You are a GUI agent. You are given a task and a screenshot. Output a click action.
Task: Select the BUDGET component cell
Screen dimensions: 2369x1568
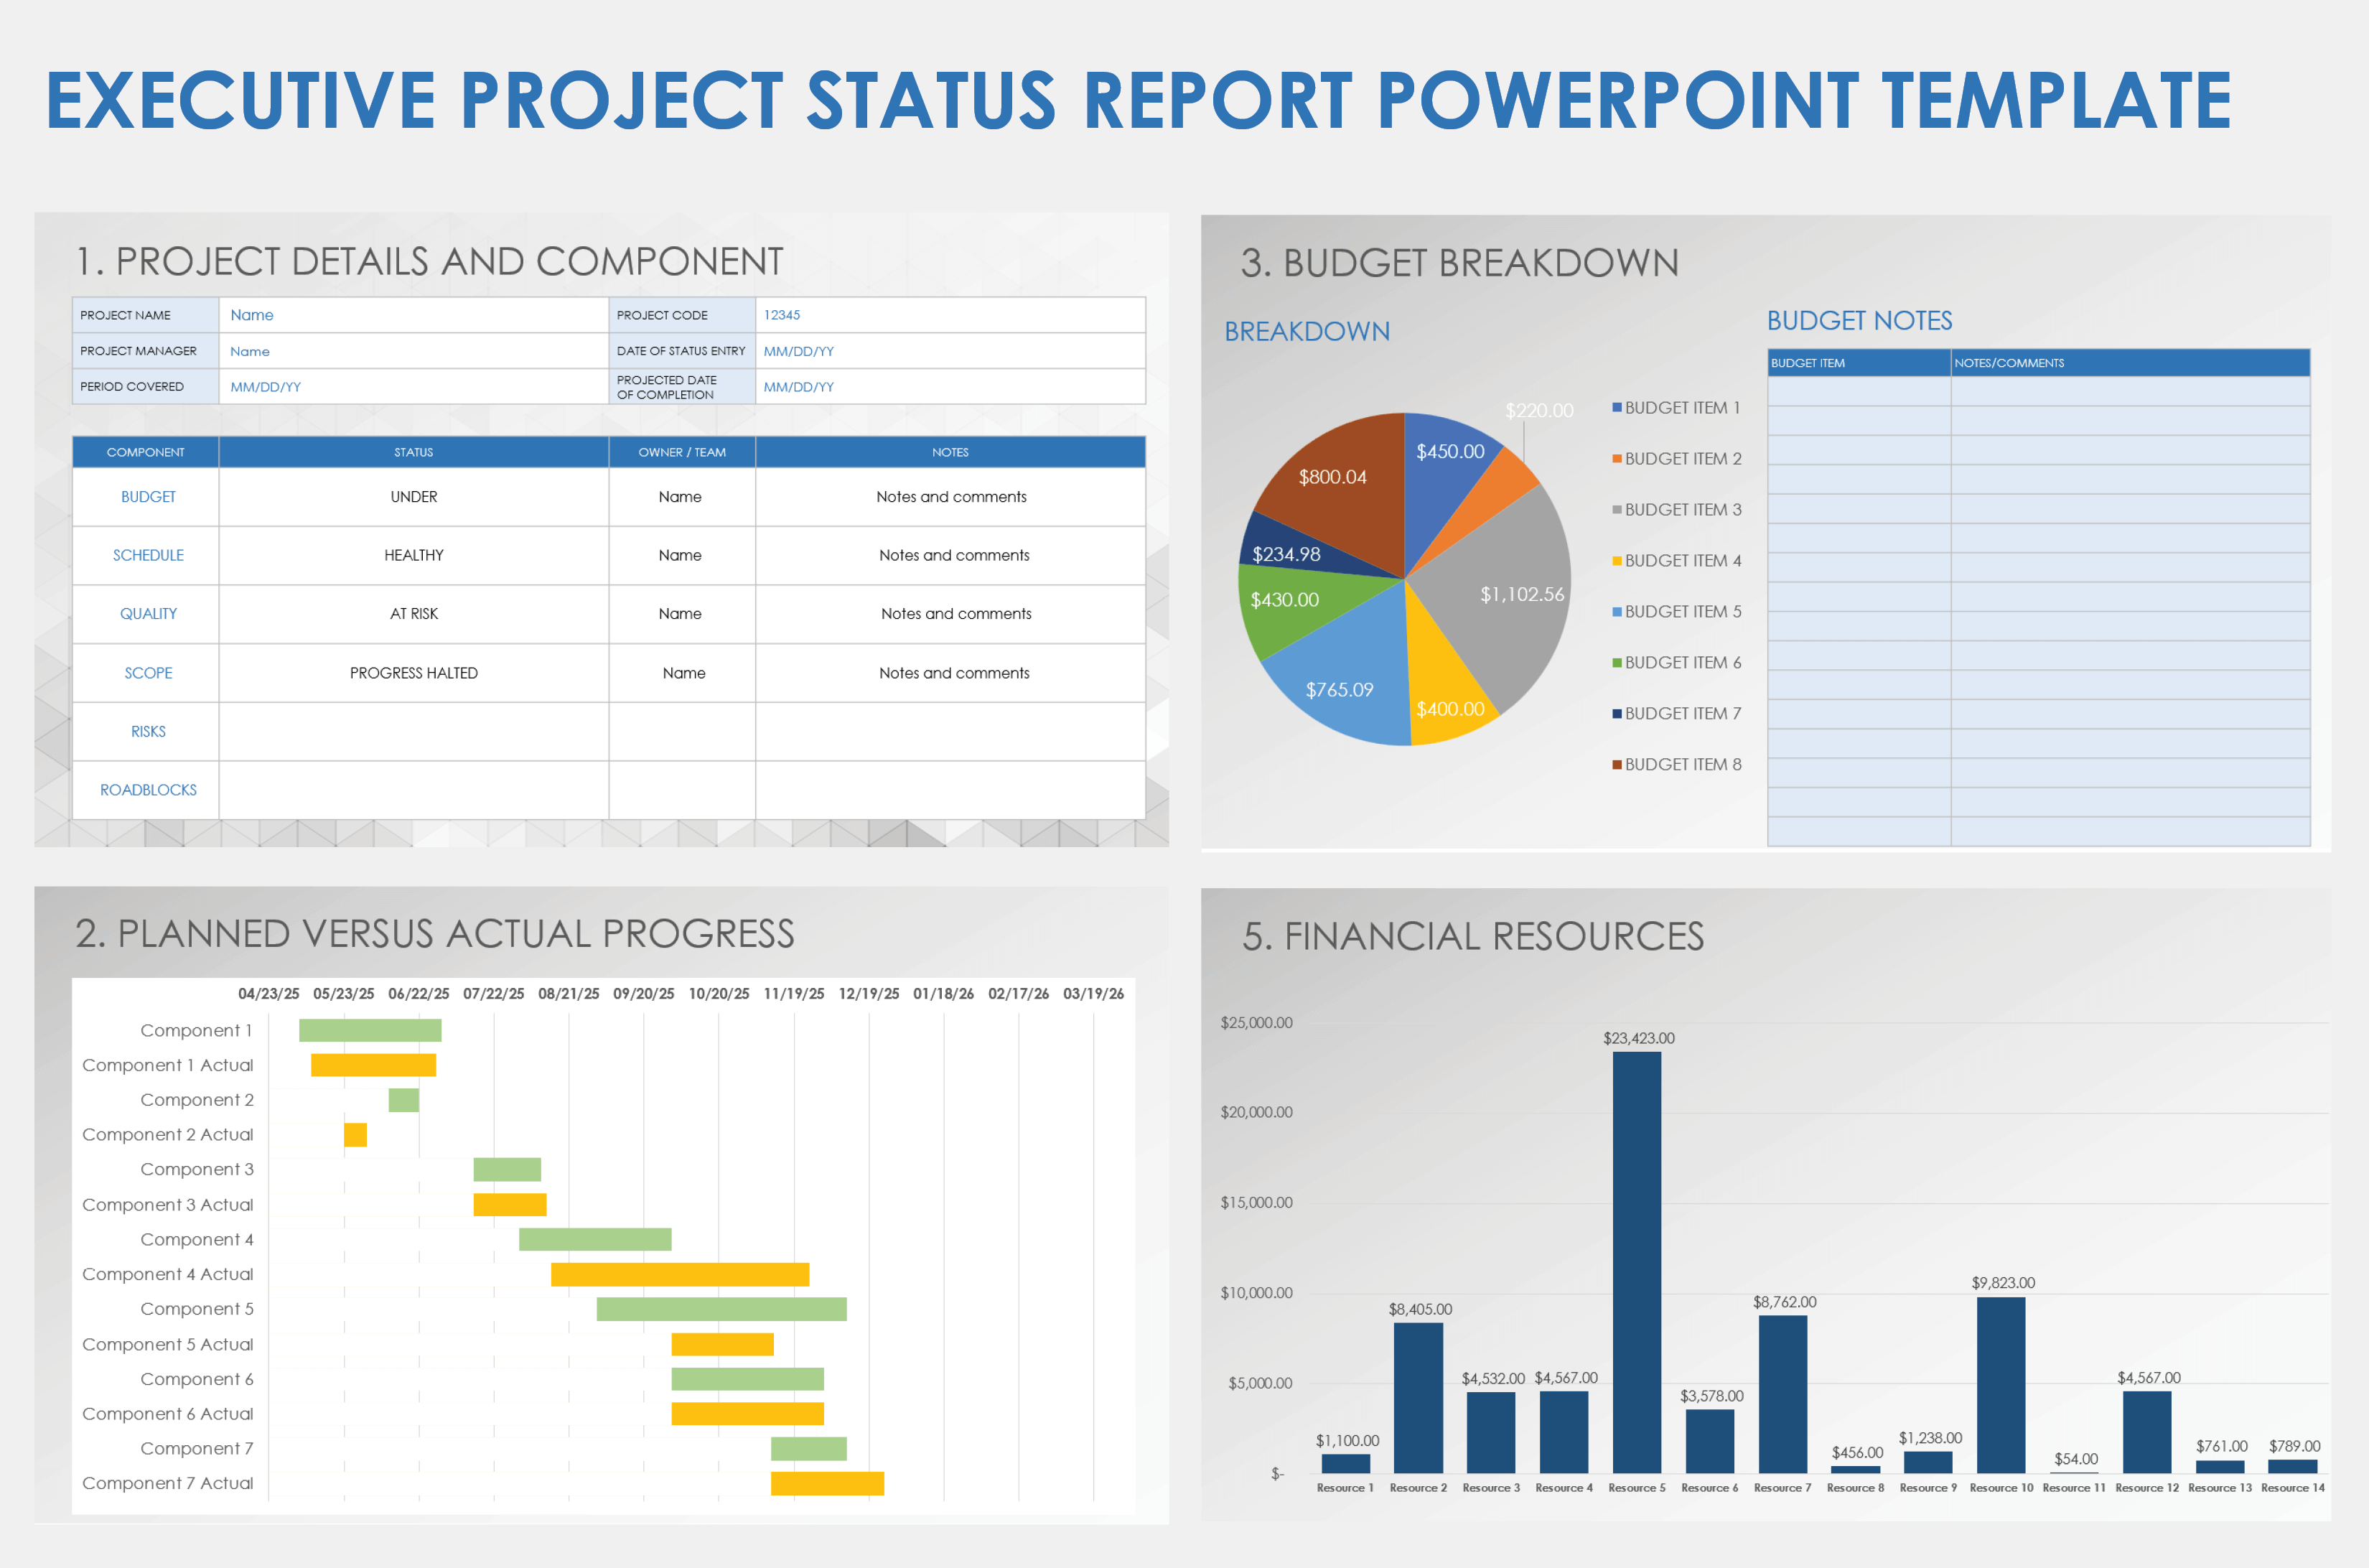[146, 497]
